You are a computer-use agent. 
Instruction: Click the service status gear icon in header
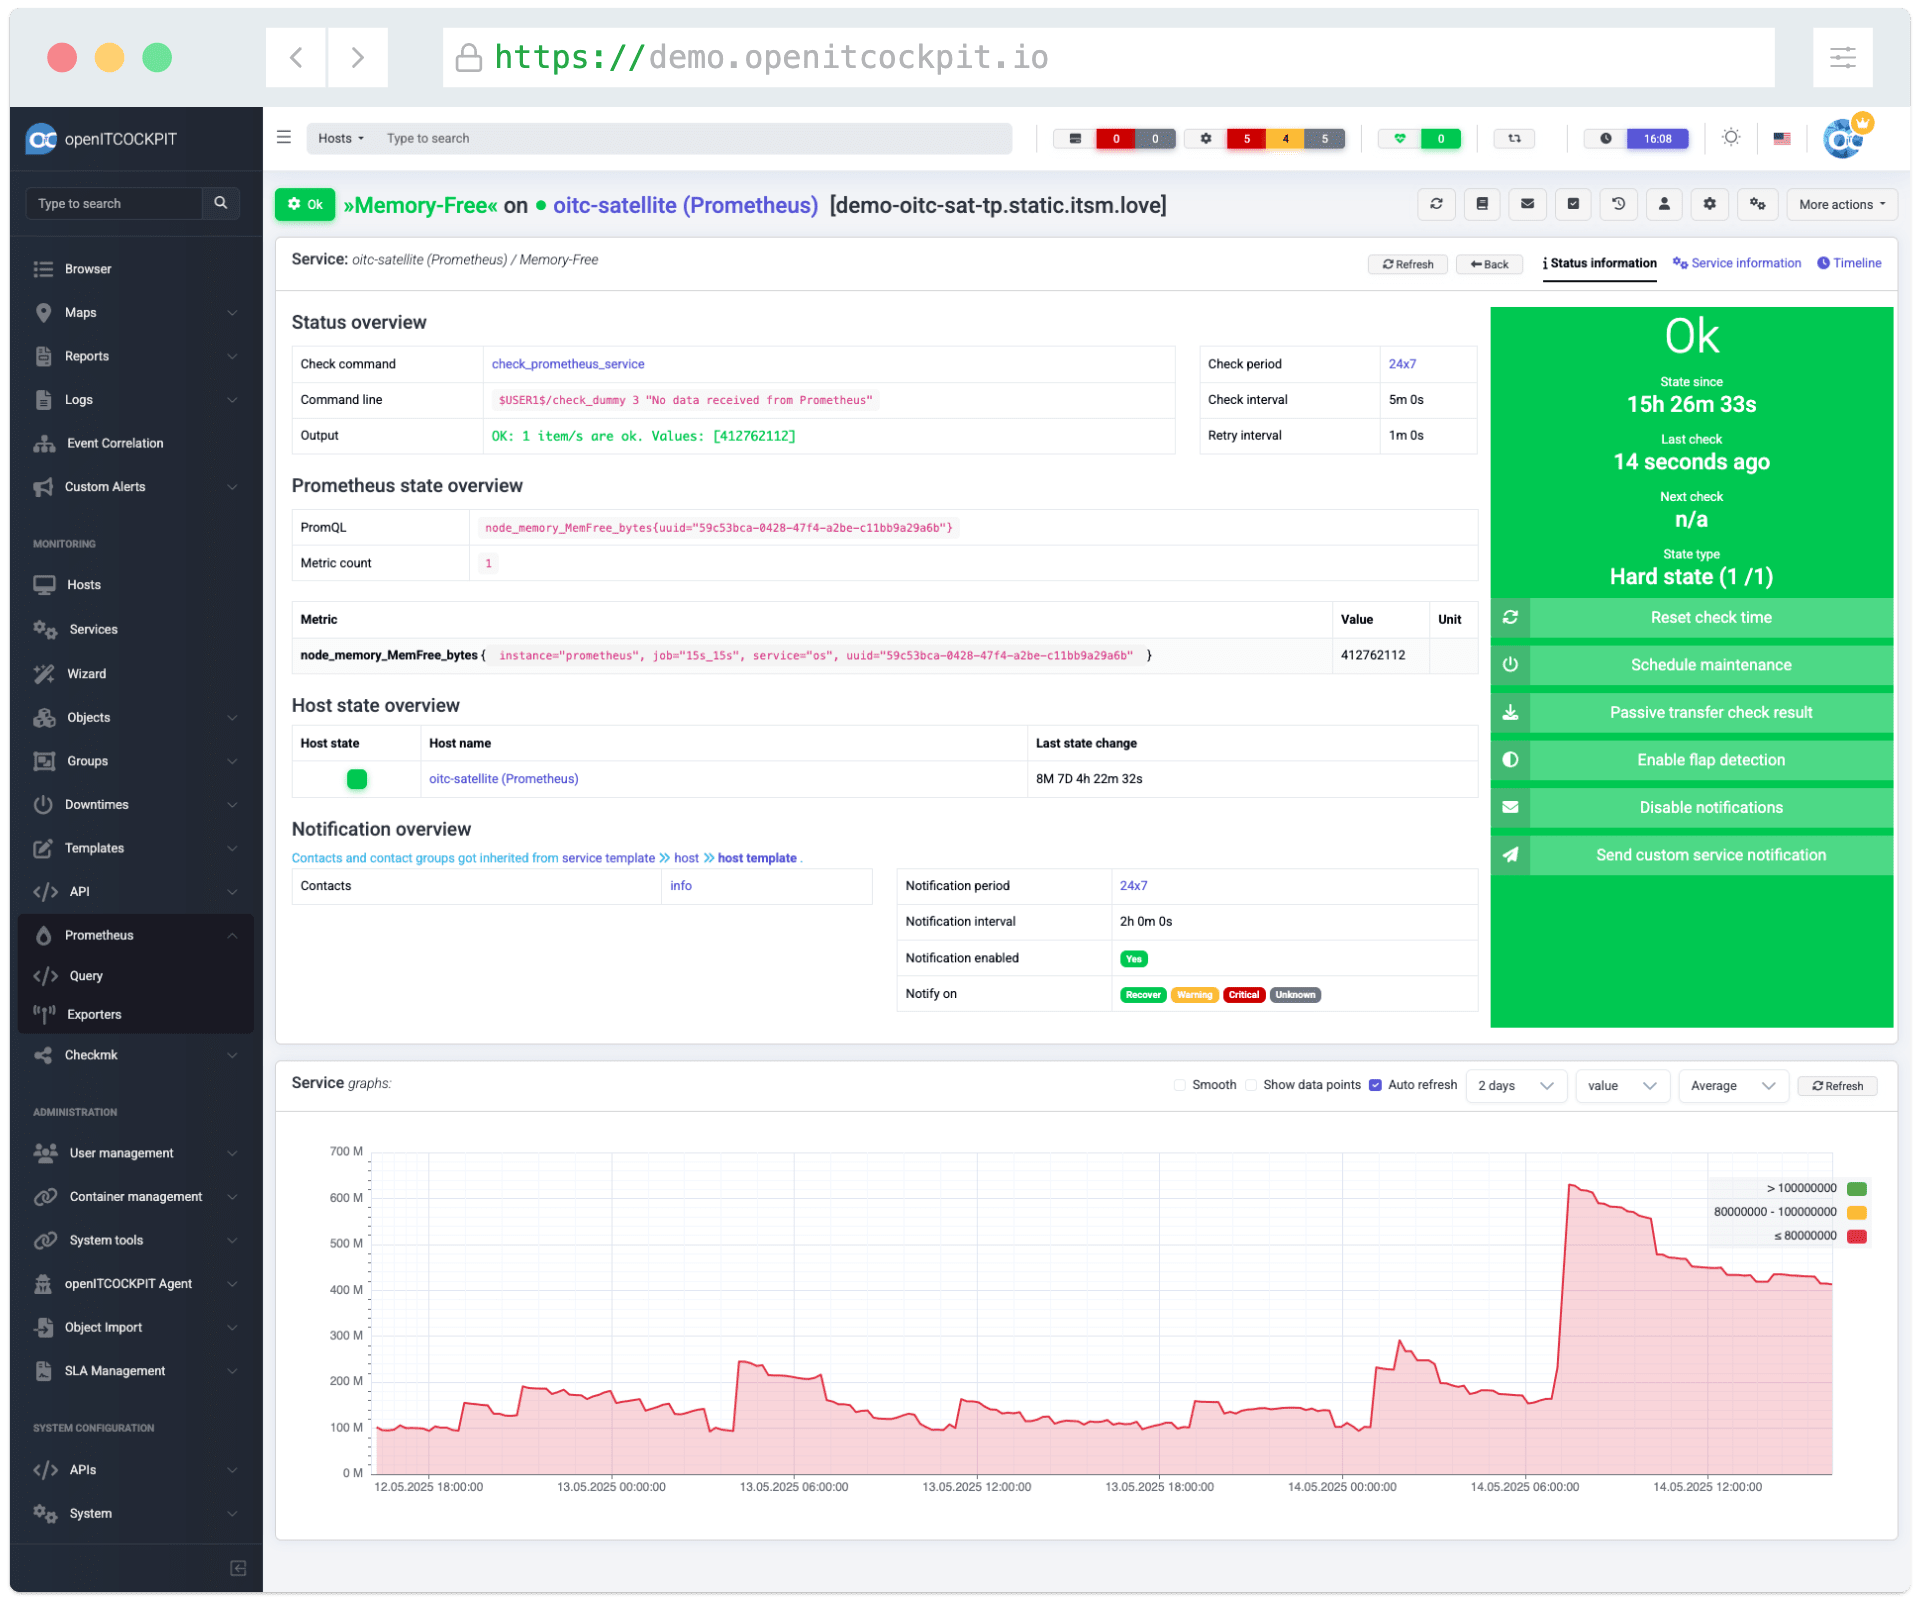[x=1206, y=139]
